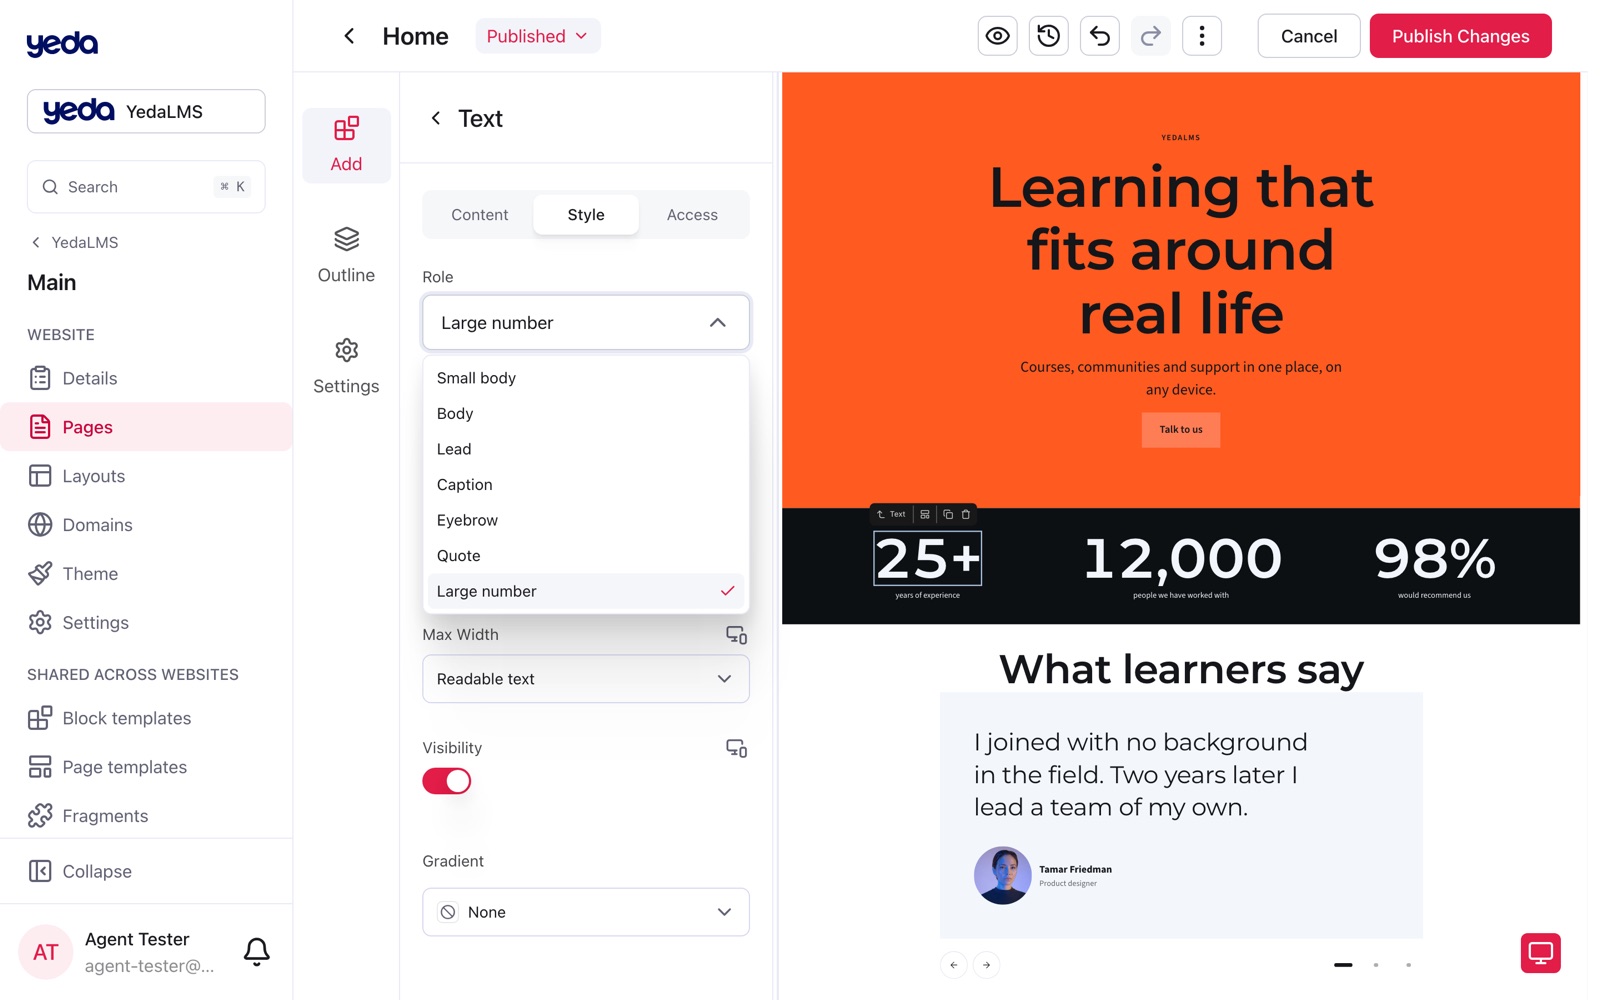
Task: Open the Published status dropdown
Action: tap(538, 36)
